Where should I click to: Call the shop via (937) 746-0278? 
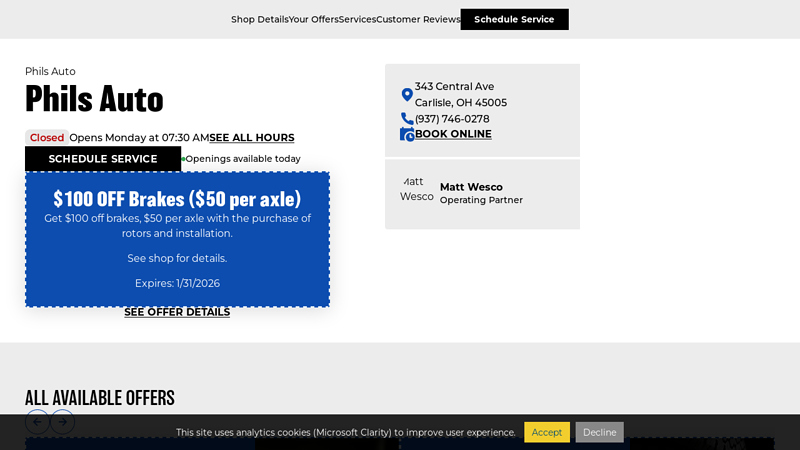(452, 119)
